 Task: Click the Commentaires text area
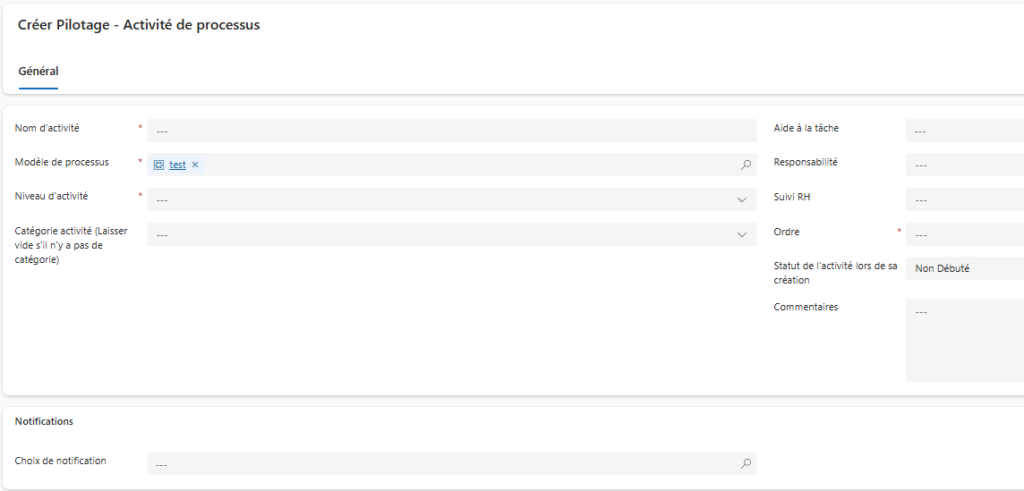[x=964, y=339]
